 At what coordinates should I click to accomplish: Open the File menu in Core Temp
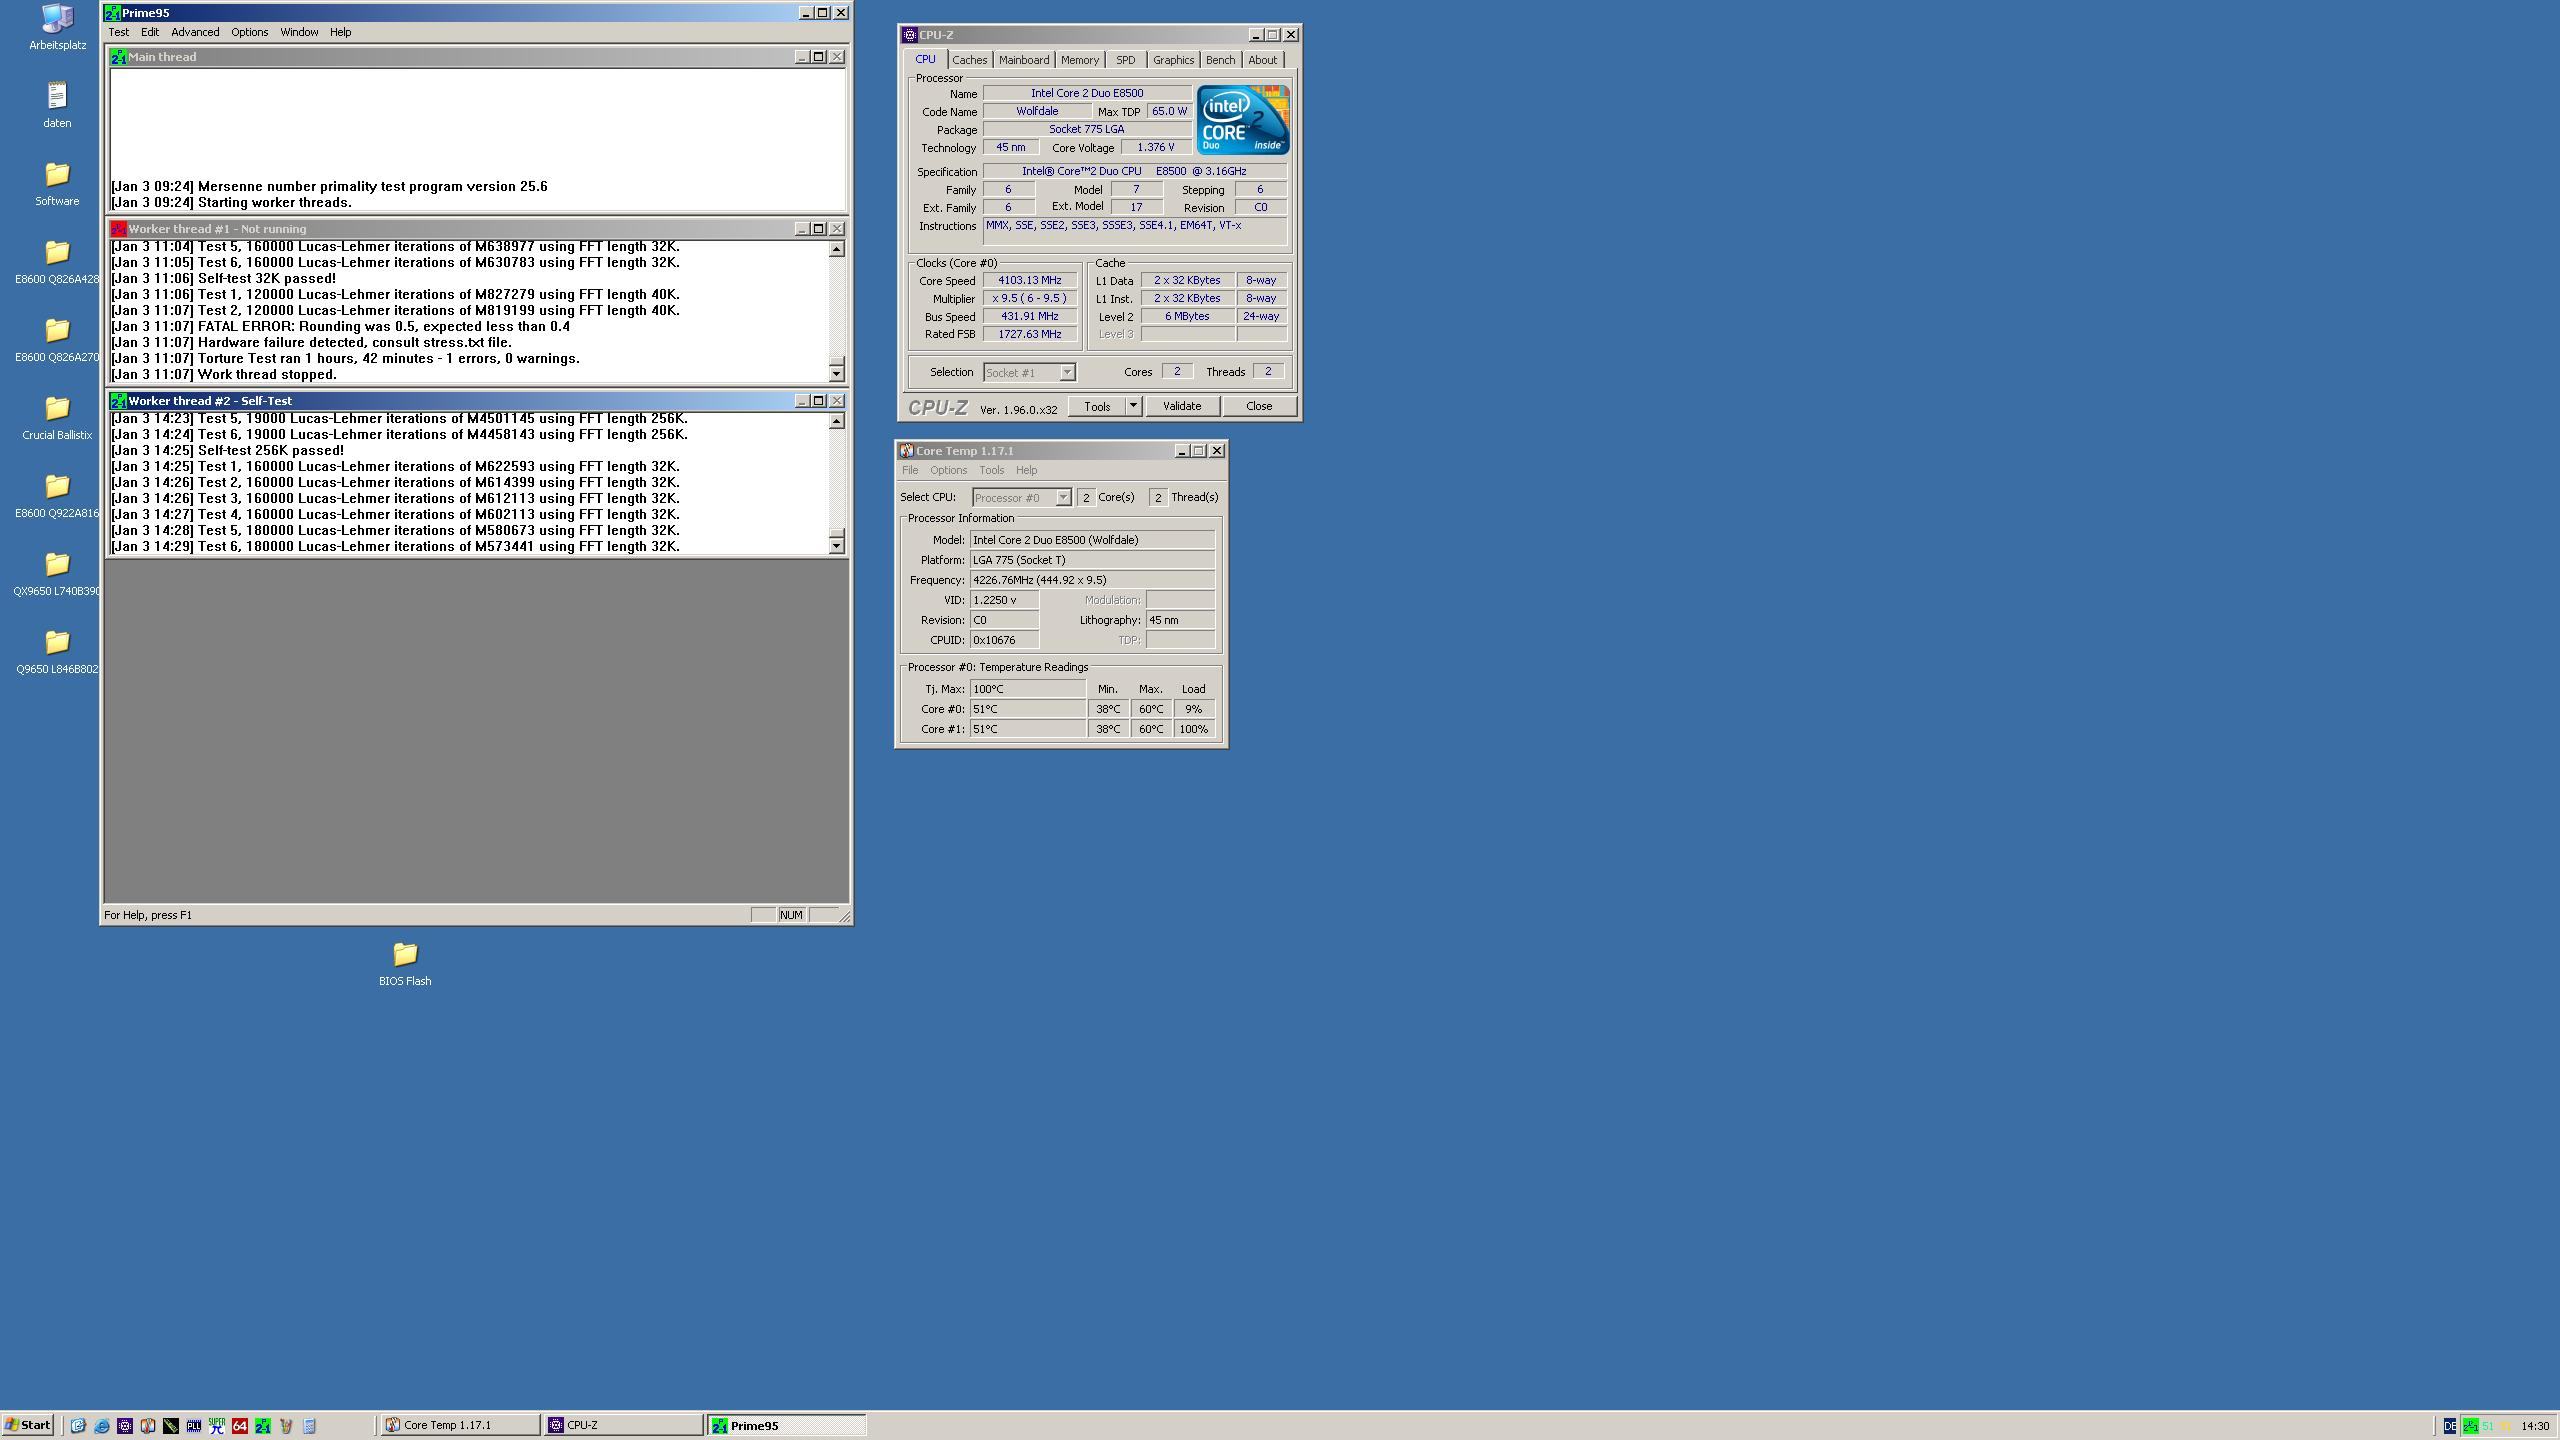910,470
